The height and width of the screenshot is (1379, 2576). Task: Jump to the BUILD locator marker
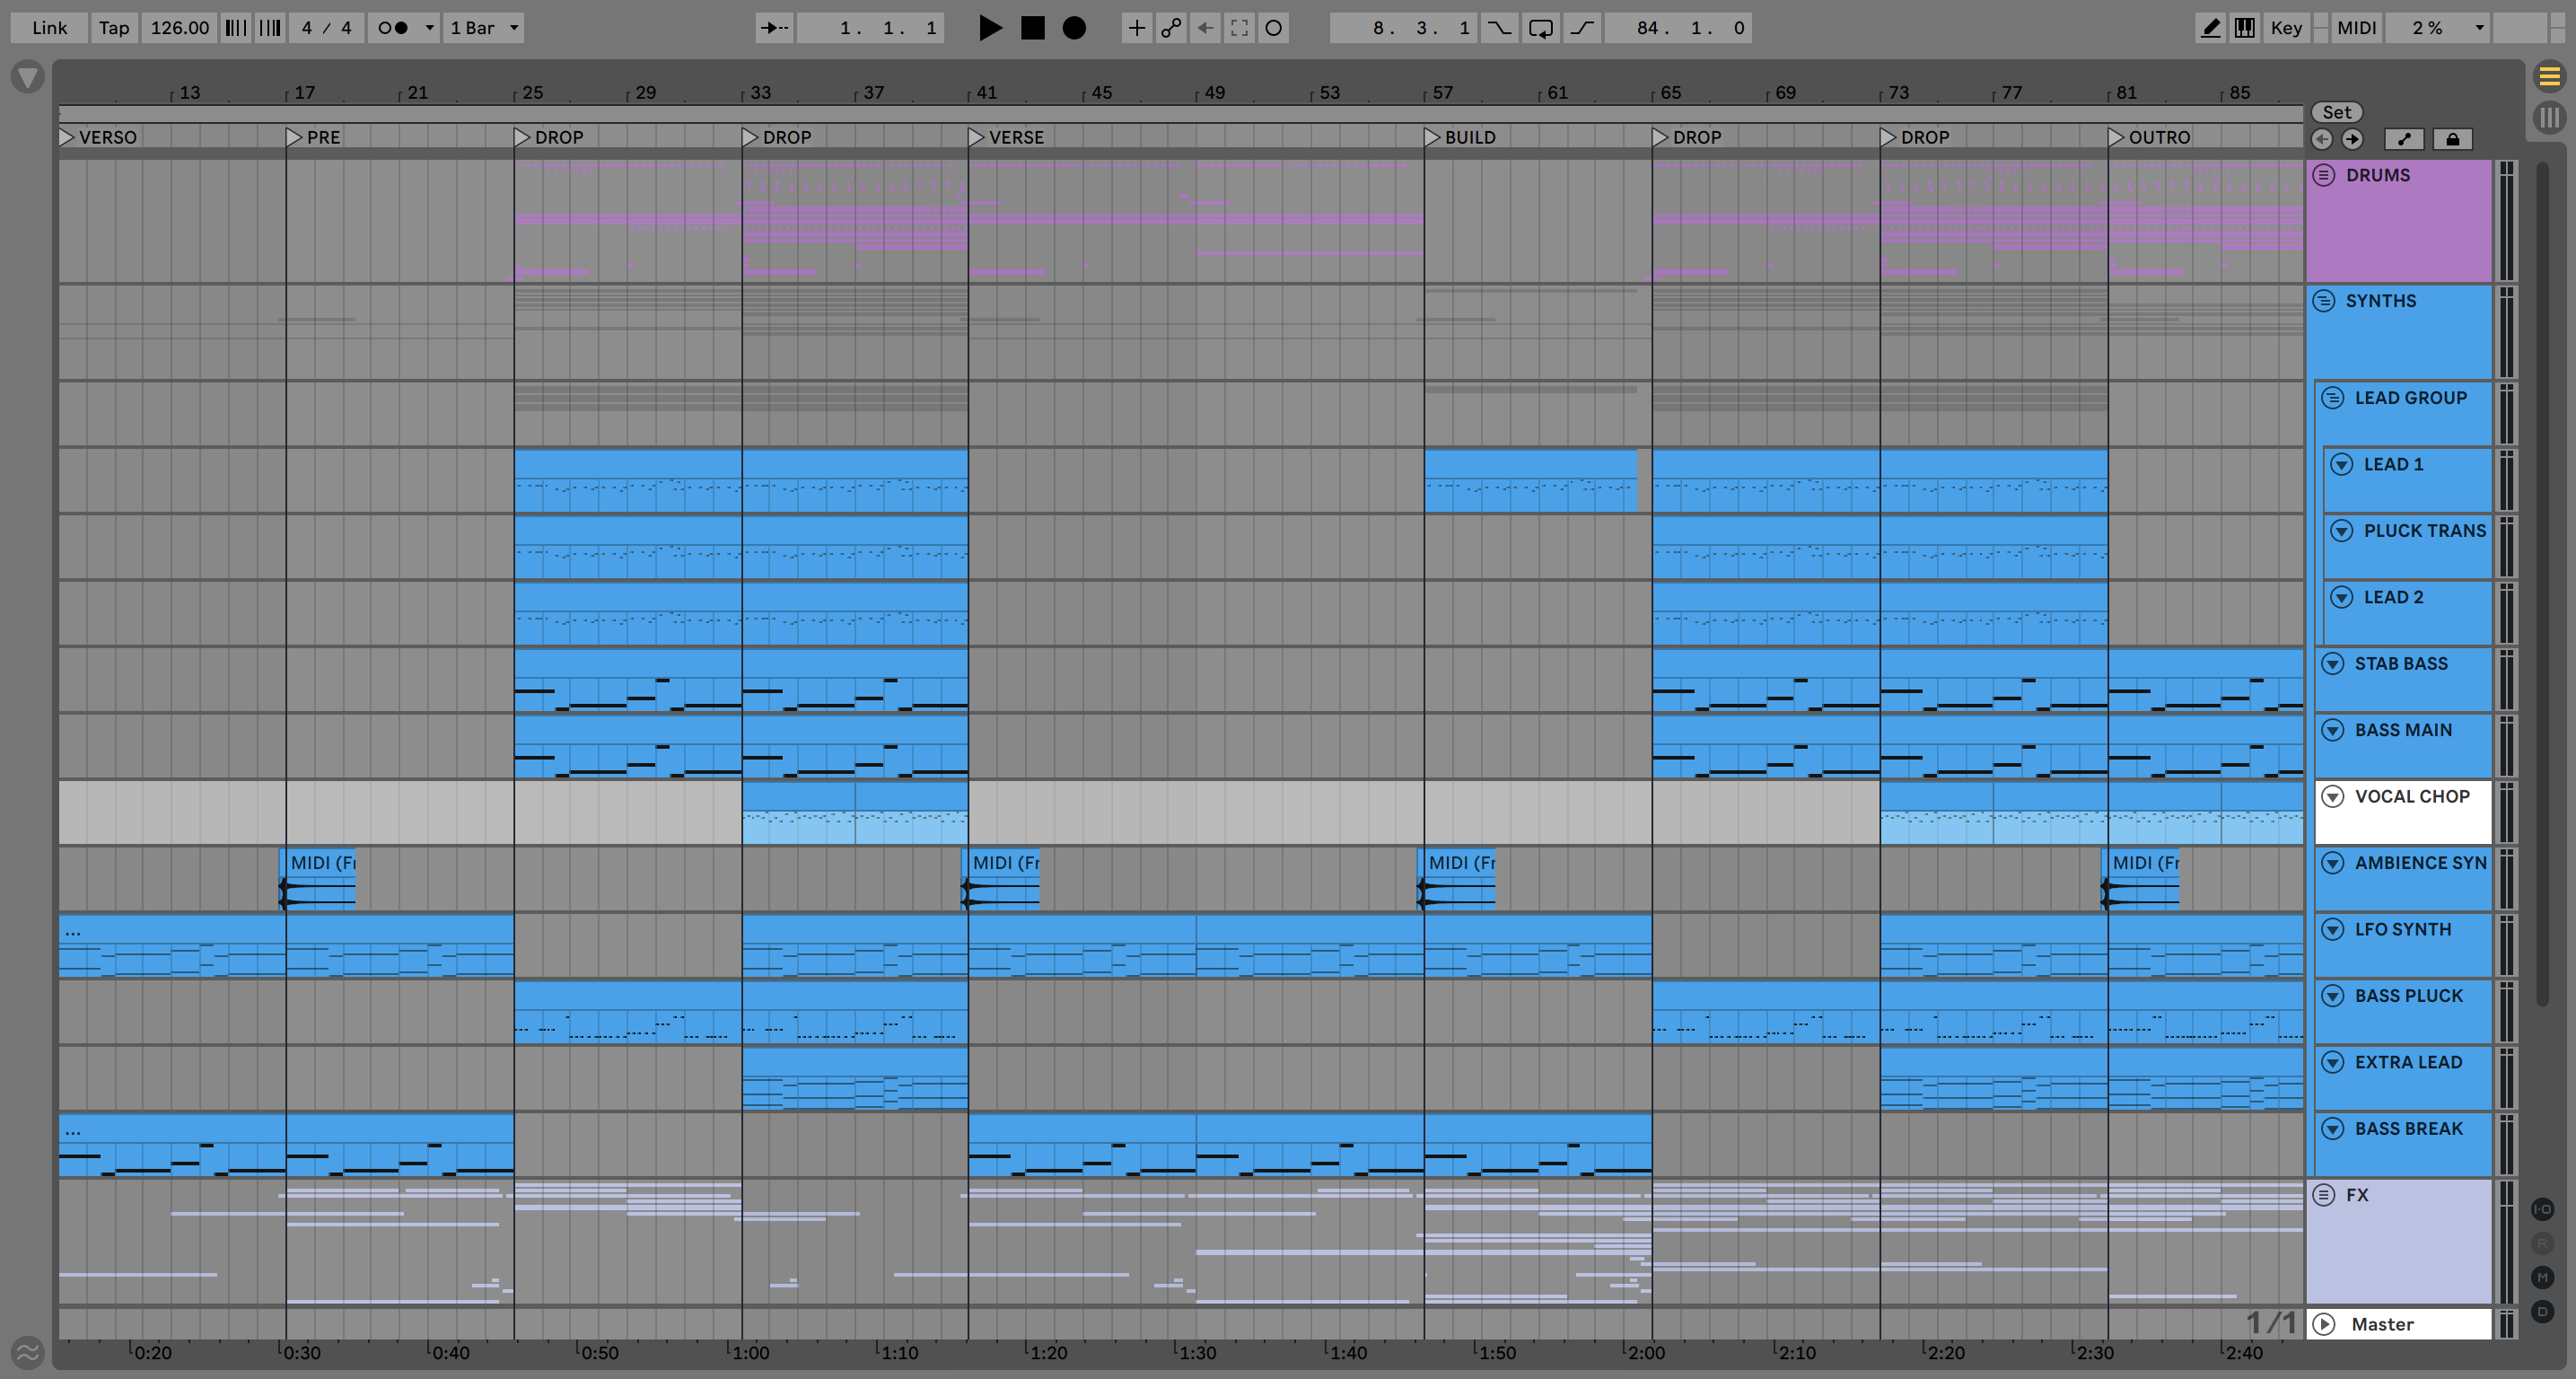click(1433, 137)
